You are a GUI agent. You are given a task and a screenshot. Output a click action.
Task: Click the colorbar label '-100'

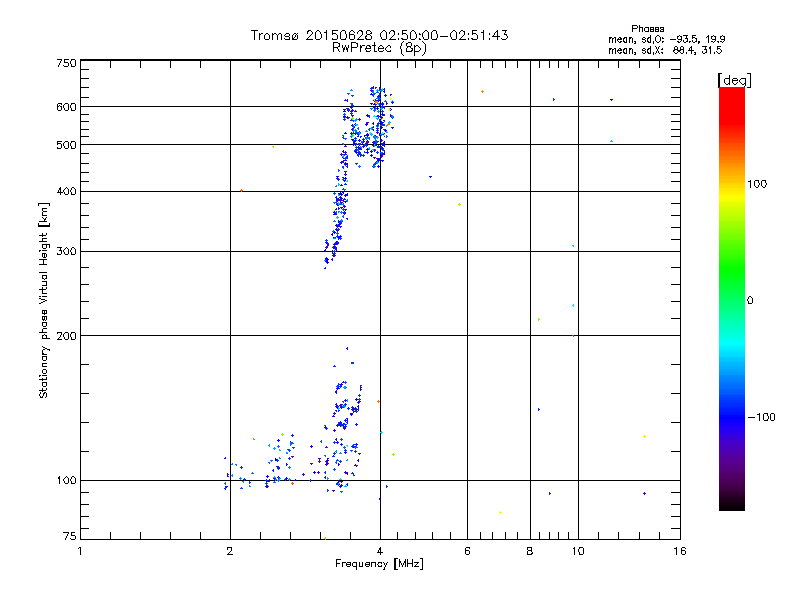[761, 417]
